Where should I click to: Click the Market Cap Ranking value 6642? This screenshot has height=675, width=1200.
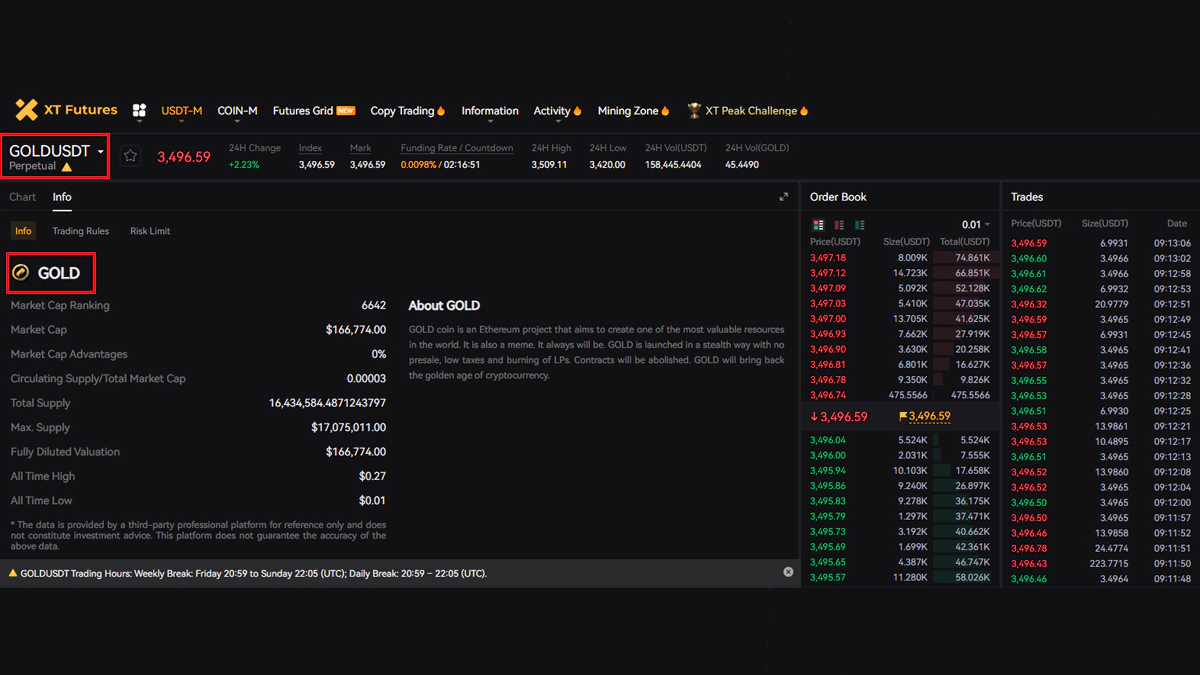click(x=373, y=305)
